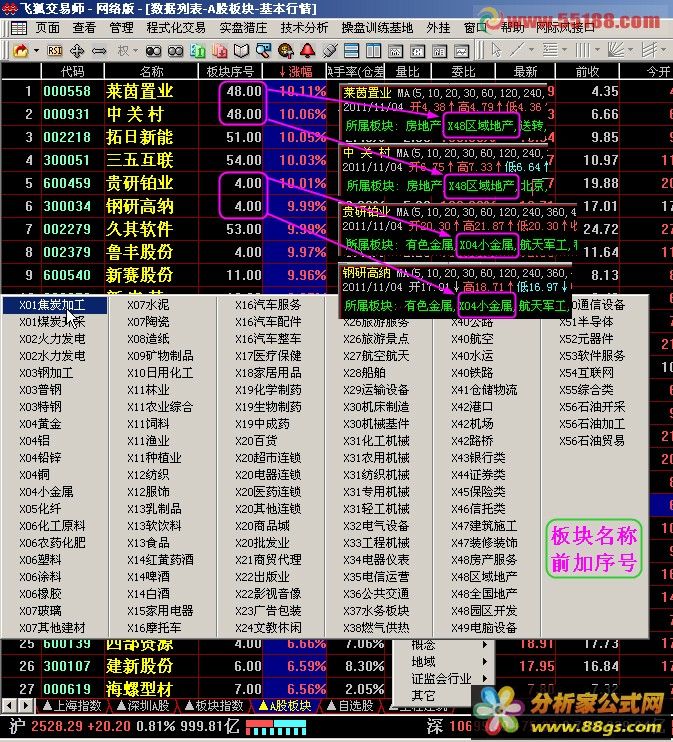This screenshot has width=673, height=742.
Task: Select X43银行类 in sector list
Action: [478, 458]
